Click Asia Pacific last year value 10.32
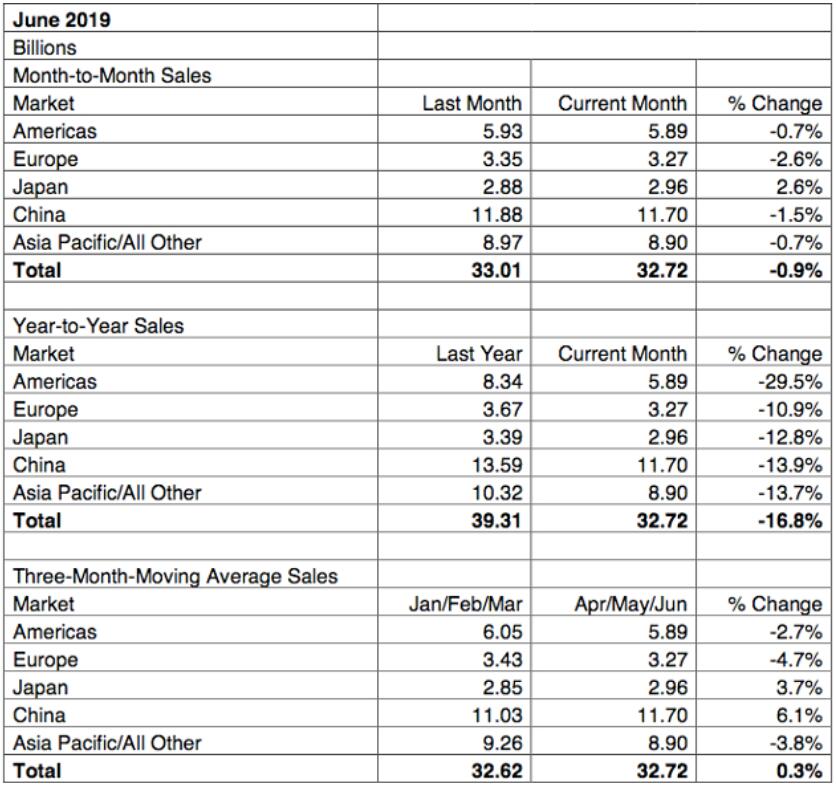The image size is (837, 787). [x=454, y=492]
